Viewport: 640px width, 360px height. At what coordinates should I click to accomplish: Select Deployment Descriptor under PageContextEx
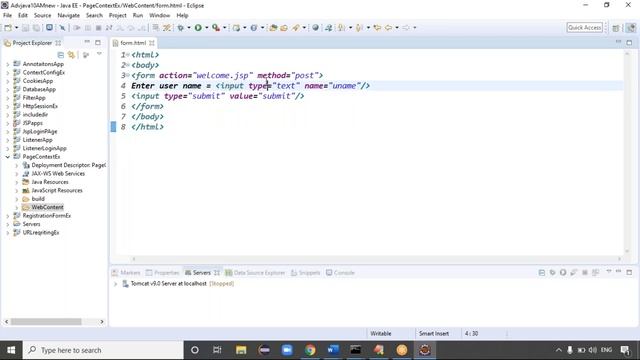pyautogui.click(x=68, y=165)
